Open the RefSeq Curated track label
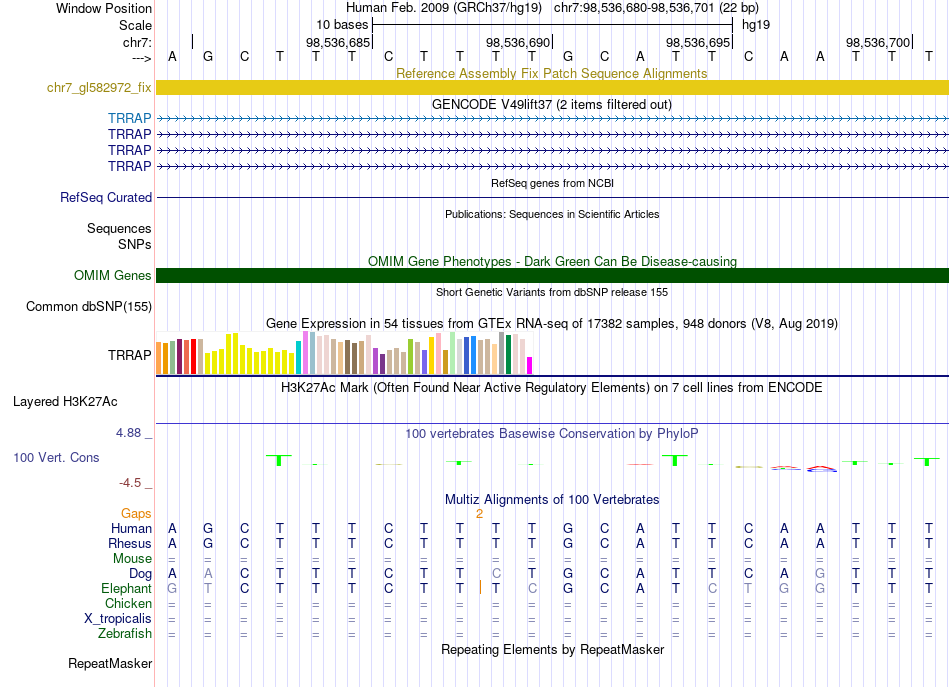The width and height of the screenshot is (950, 687). pyautogui.click(x=106, y=198)
